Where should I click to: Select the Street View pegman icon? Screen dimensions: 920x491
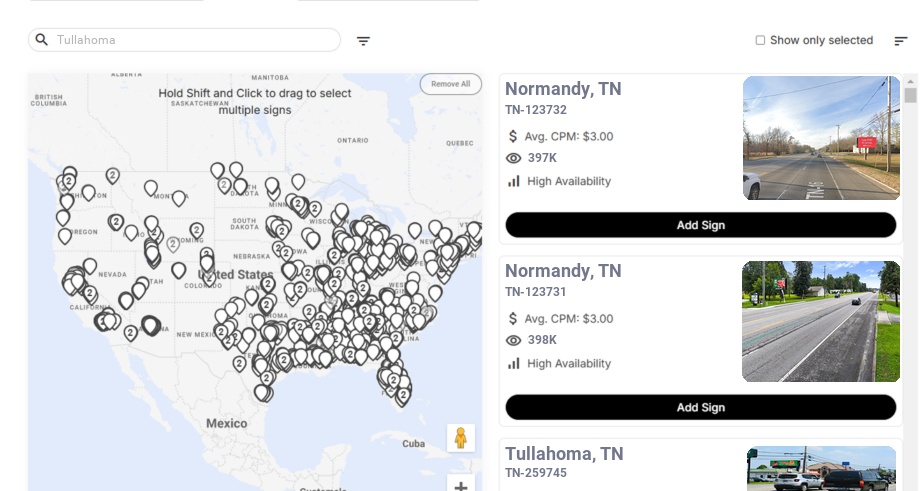(x=460, y=438)
